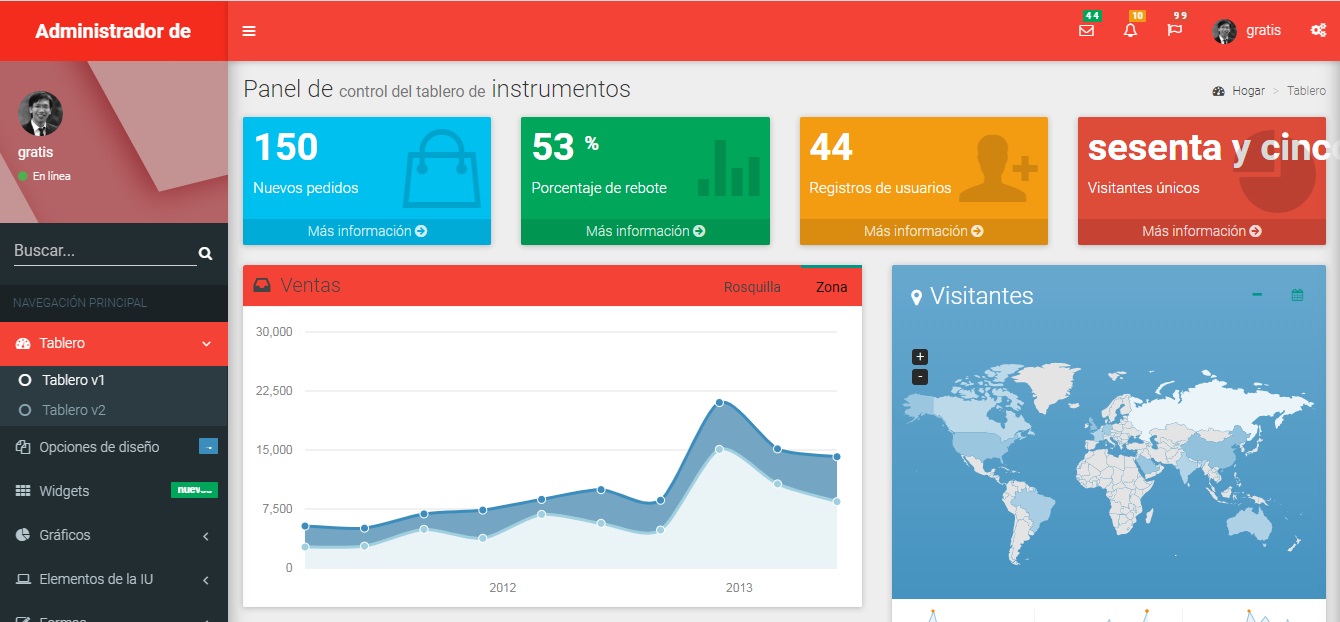Select Tablero v2 in sidebar

tap(73, 410)
